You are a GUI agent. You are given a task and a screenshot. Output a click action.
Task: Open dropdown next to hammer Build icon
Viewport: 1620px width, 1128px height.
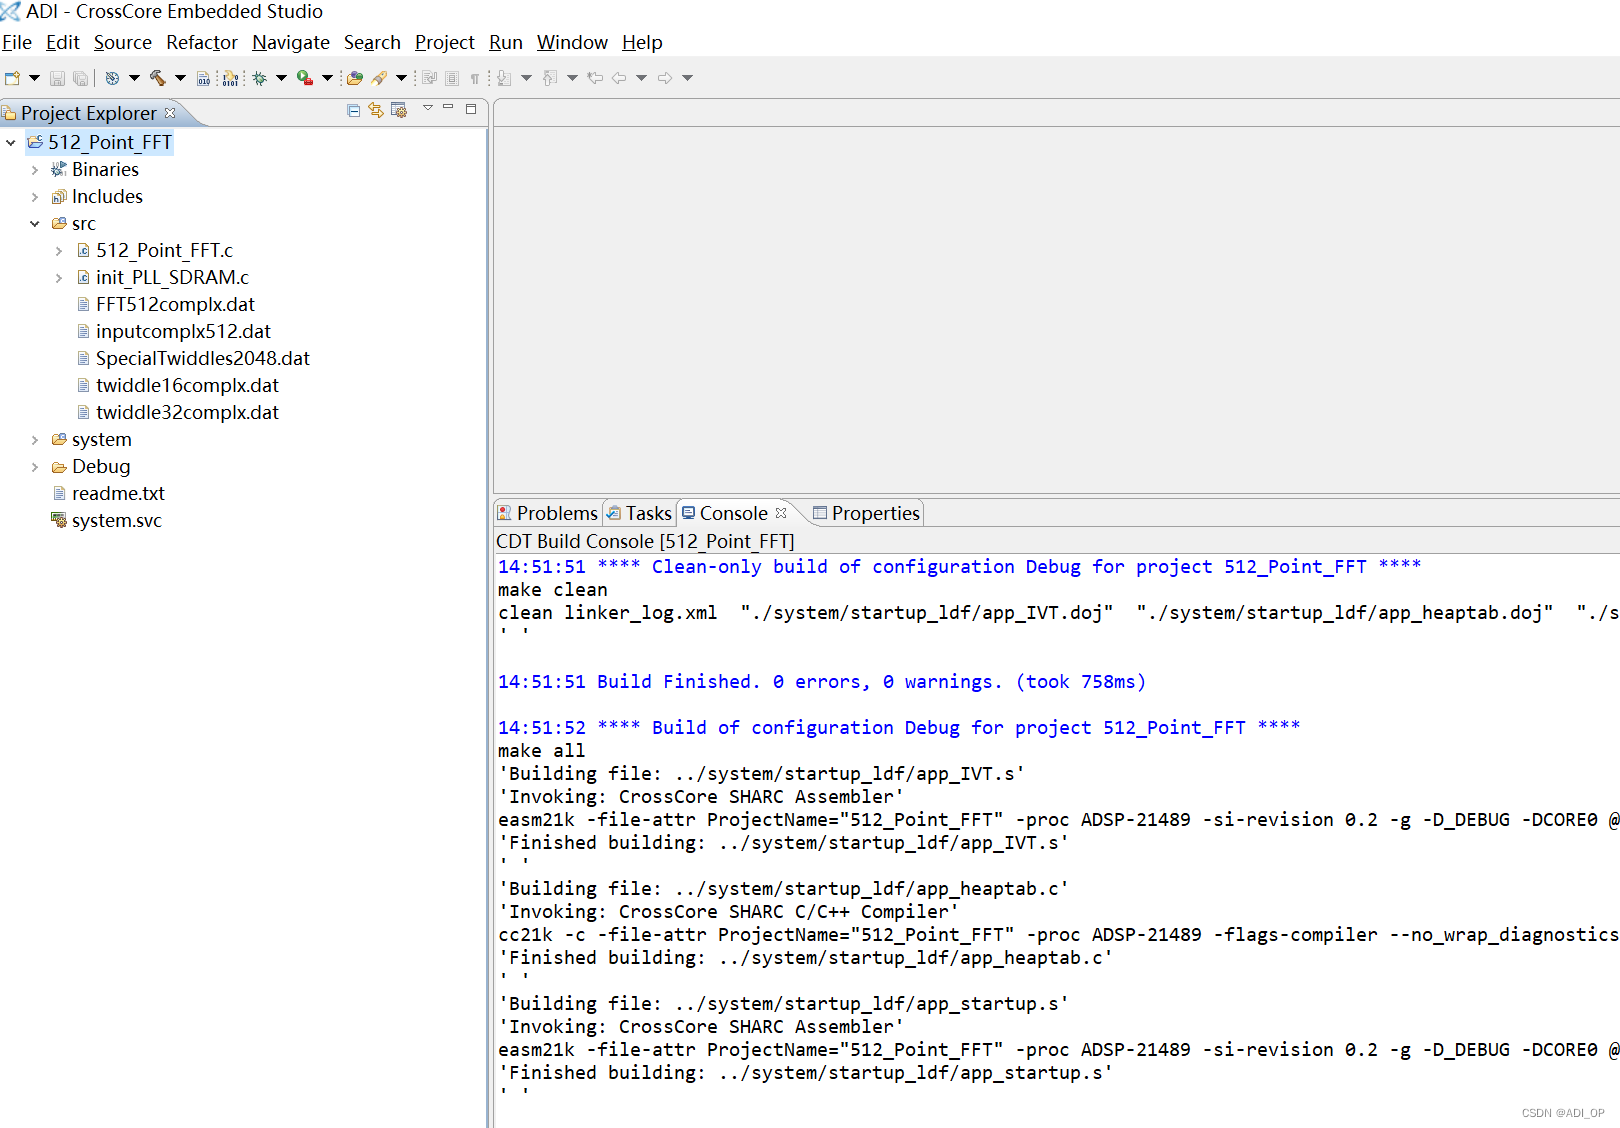click(180, 78)
